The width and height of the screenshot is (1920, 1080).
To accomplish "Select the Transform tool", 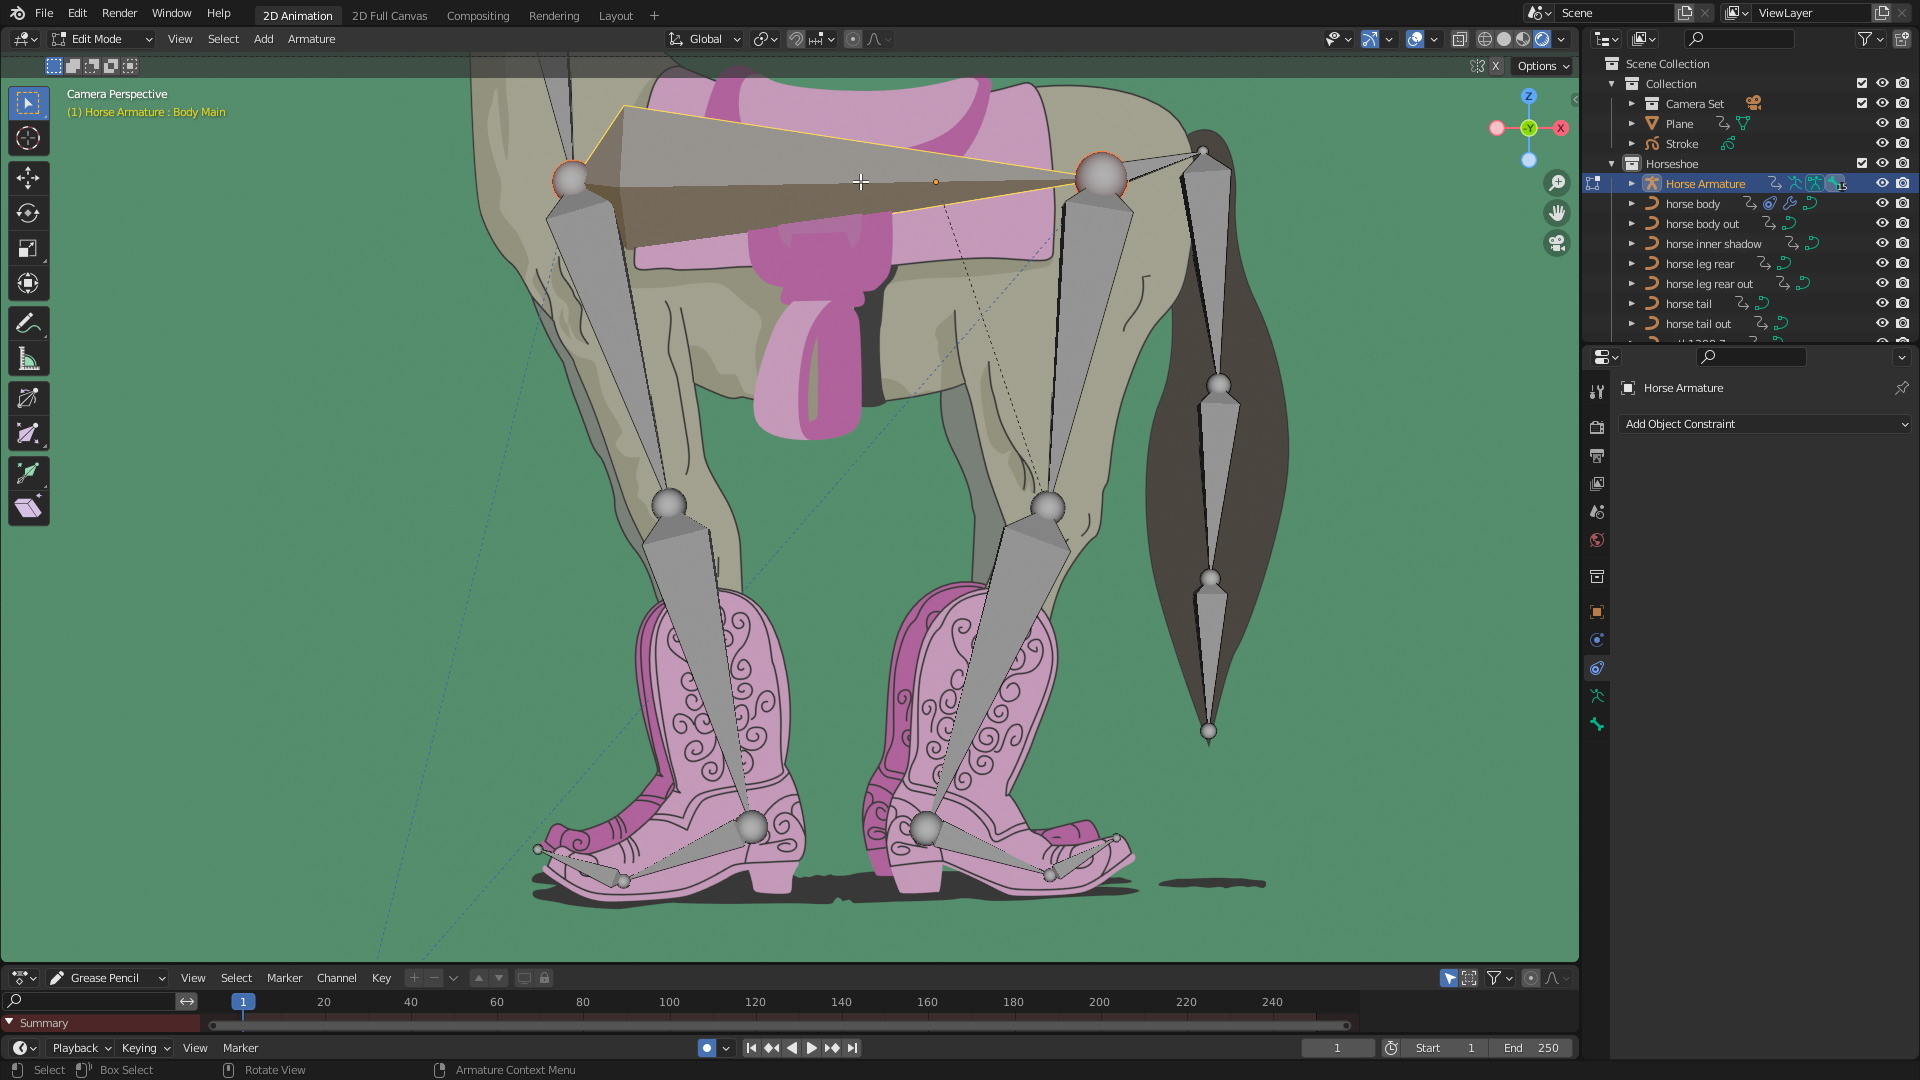I will click(28, 284).
